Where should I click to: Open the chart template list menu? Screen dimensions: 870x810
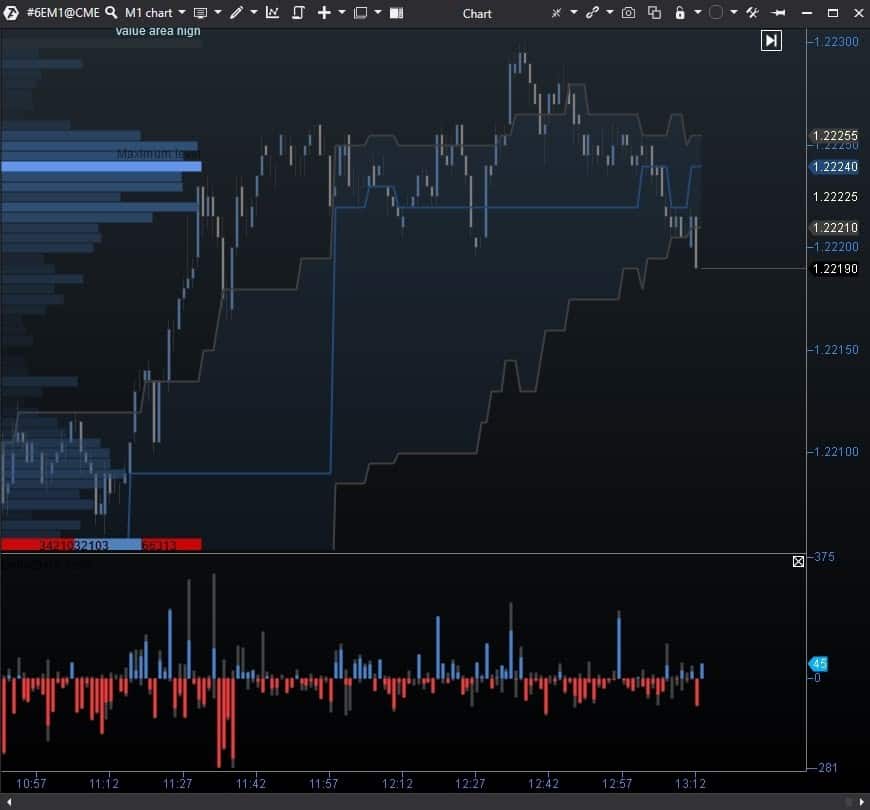(x=201, y=13)
